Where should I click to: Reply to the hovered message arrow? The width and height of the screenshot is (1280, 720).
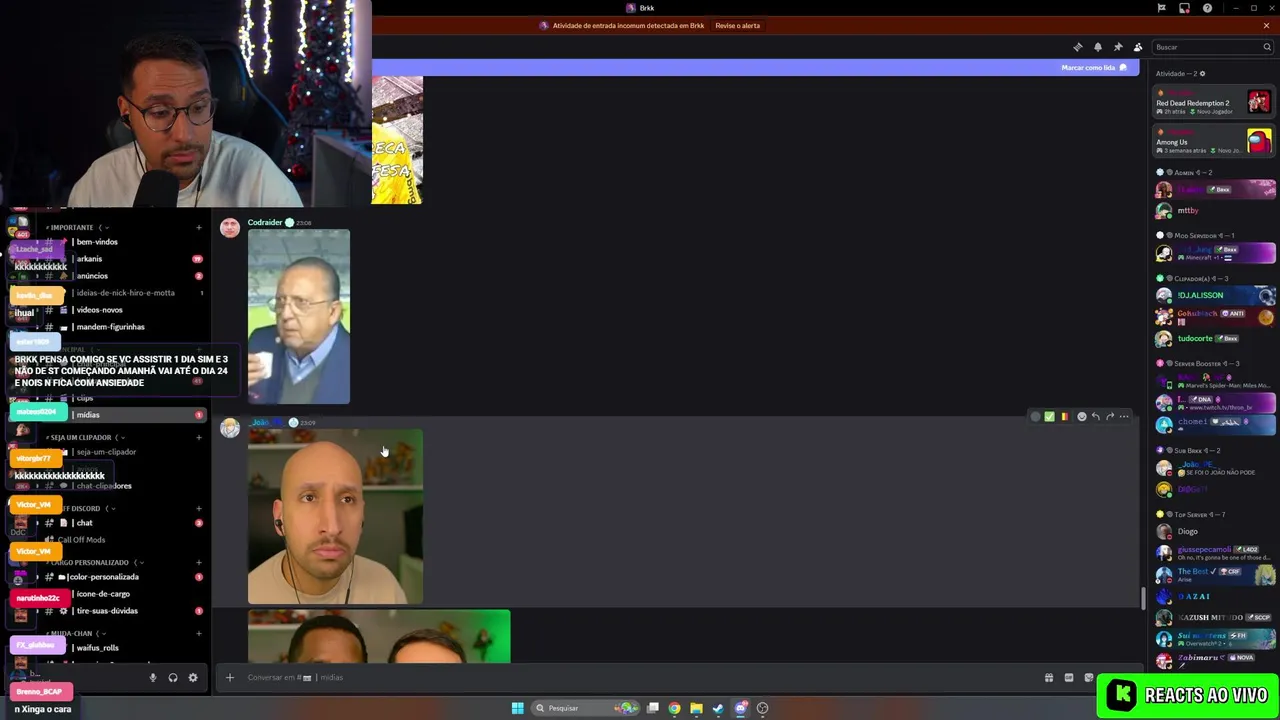pyautogui.click(x=1096, y=417)
